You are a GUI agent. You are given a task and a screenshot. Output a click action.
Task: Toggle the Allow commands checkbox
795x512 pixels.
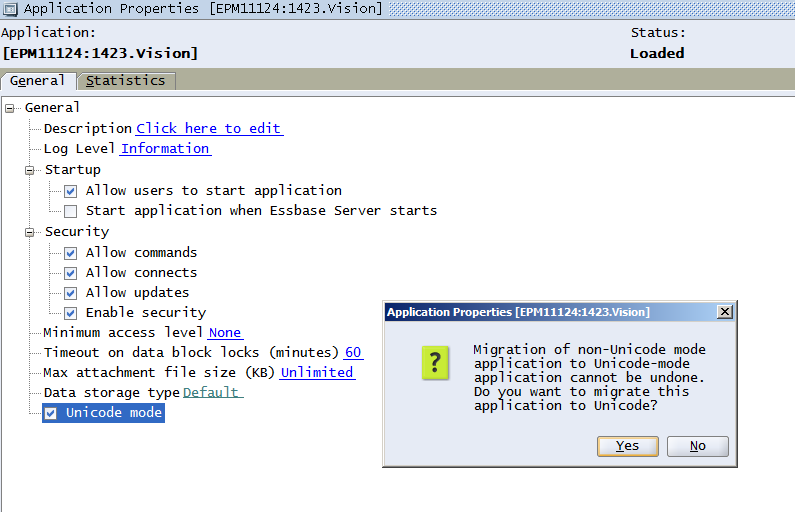(x=70, y=253)
